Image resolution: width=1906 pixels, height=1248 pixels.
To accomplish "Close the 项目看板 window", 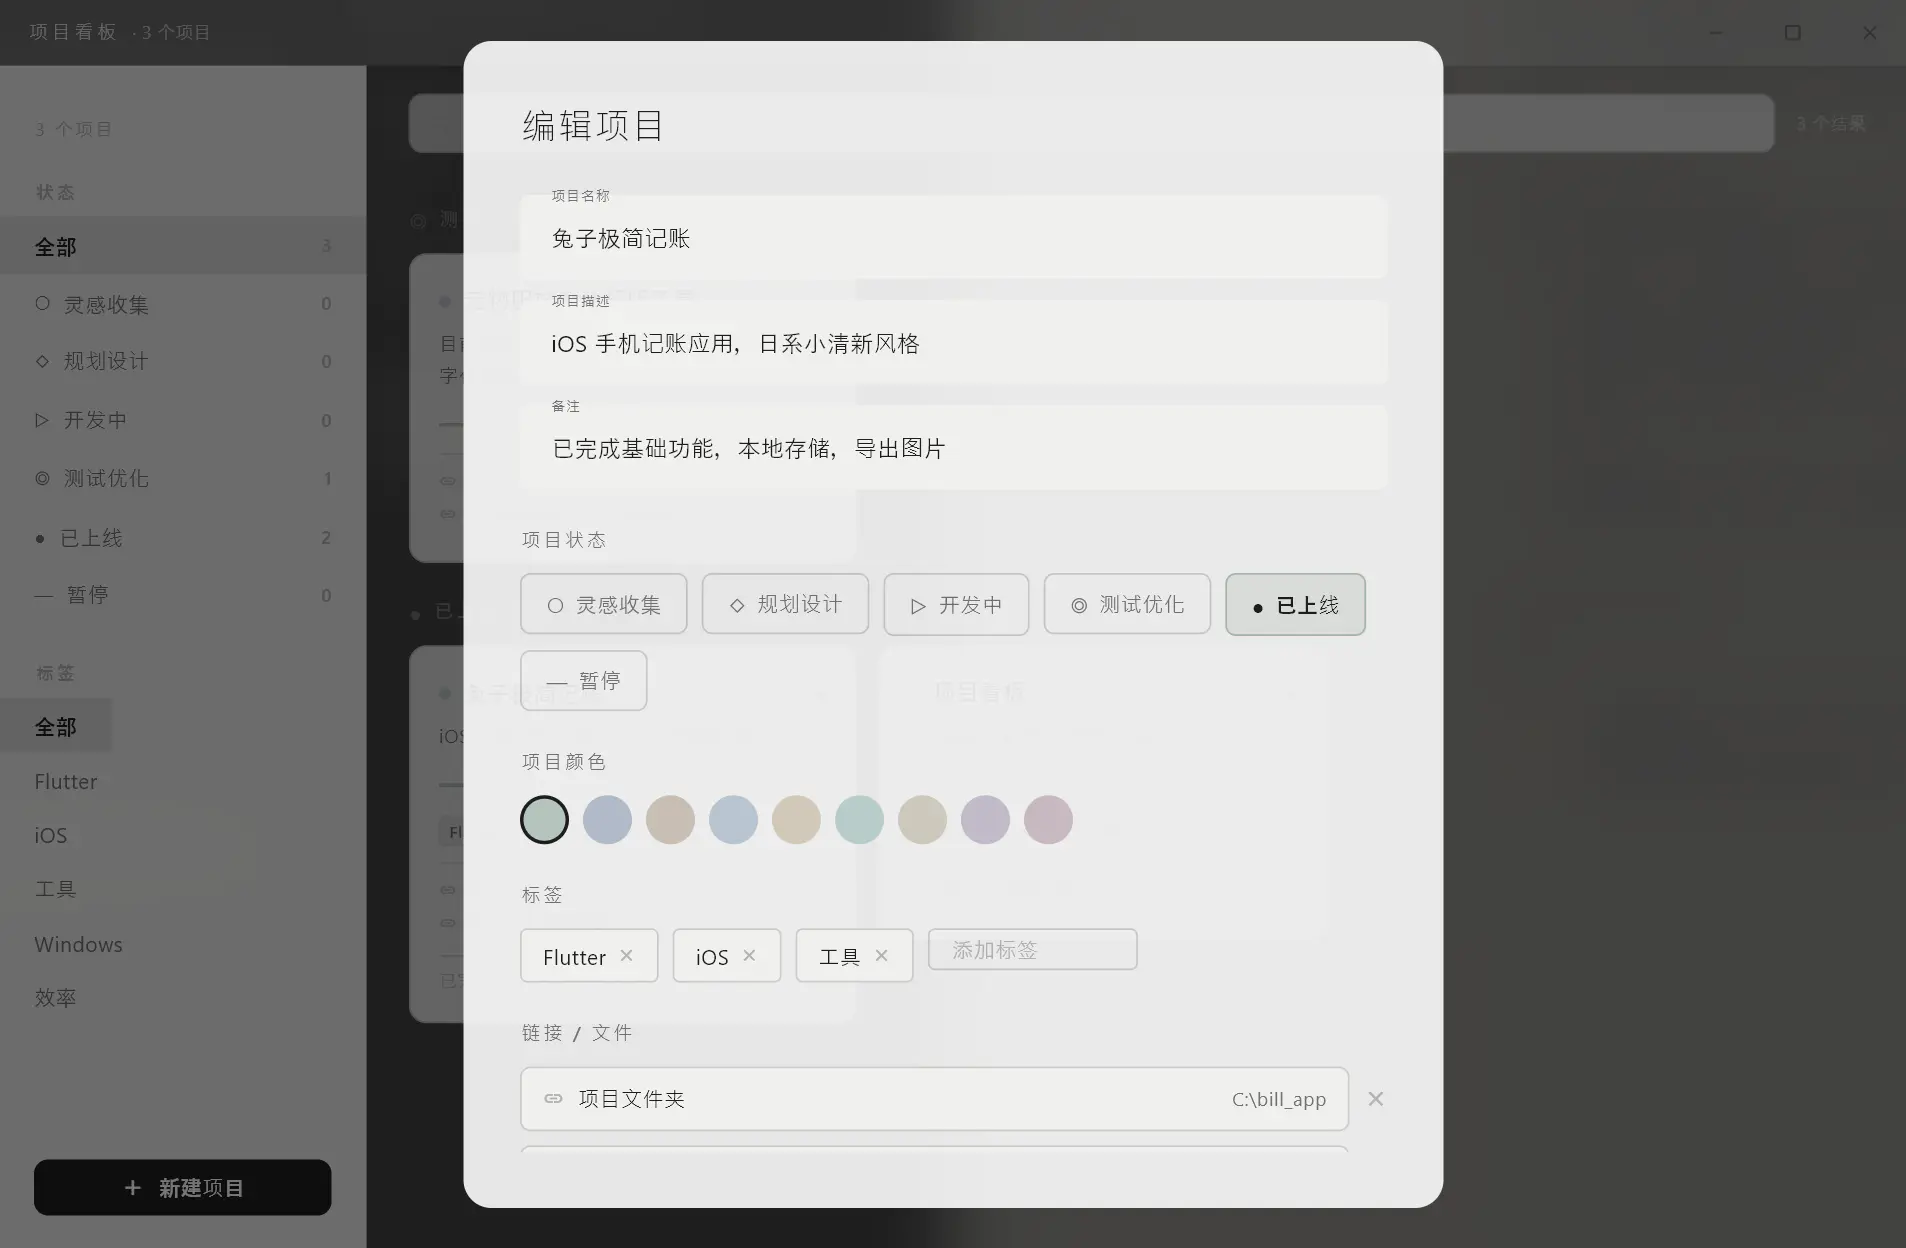I will point(1870,32).
